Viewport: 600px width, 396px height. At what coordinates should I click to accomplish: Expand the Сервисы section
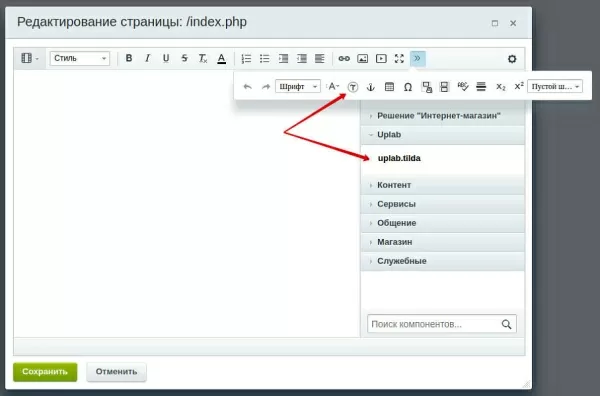443,204
